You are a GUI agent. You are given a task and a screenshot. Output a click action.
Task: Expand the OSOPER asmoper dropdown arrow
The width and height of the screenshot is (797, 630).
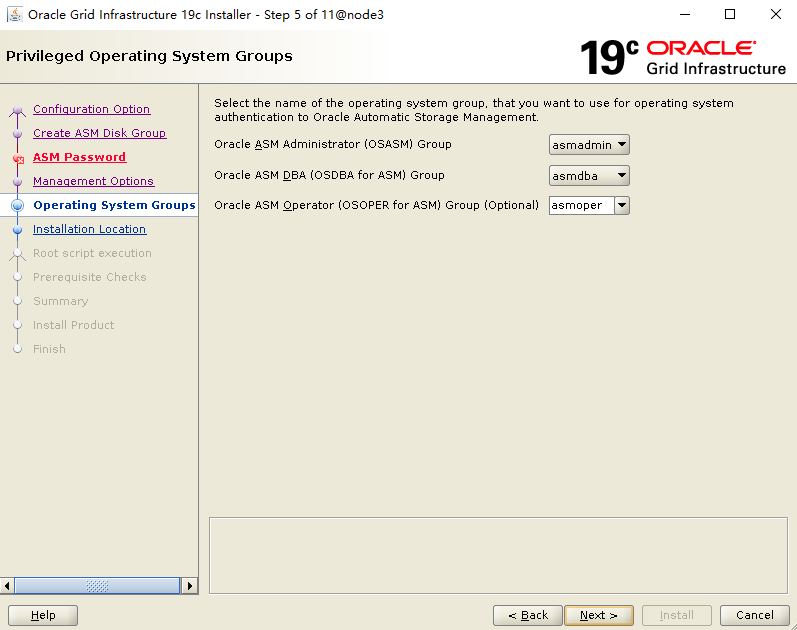tap(622, 205)
